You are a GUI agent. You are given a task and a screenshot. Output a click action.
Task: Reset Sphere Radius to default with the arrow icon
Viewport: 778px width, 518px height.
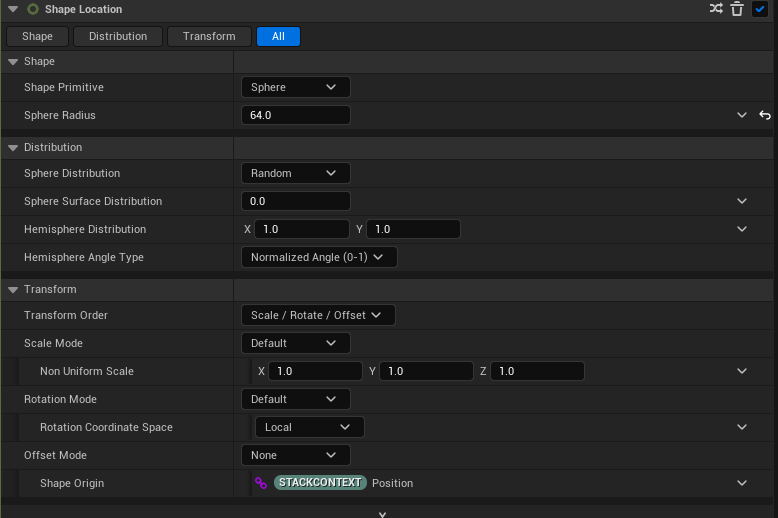765,115
